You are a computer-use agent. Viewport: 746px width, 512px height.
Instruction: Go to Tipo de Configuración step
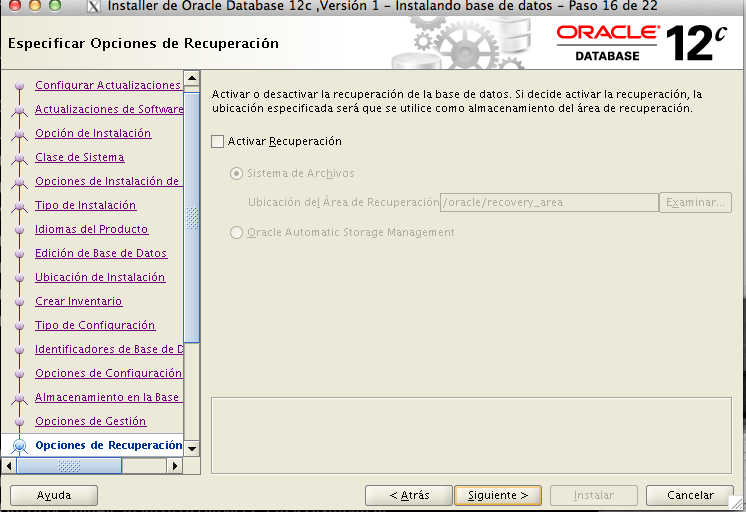(95, 325)
